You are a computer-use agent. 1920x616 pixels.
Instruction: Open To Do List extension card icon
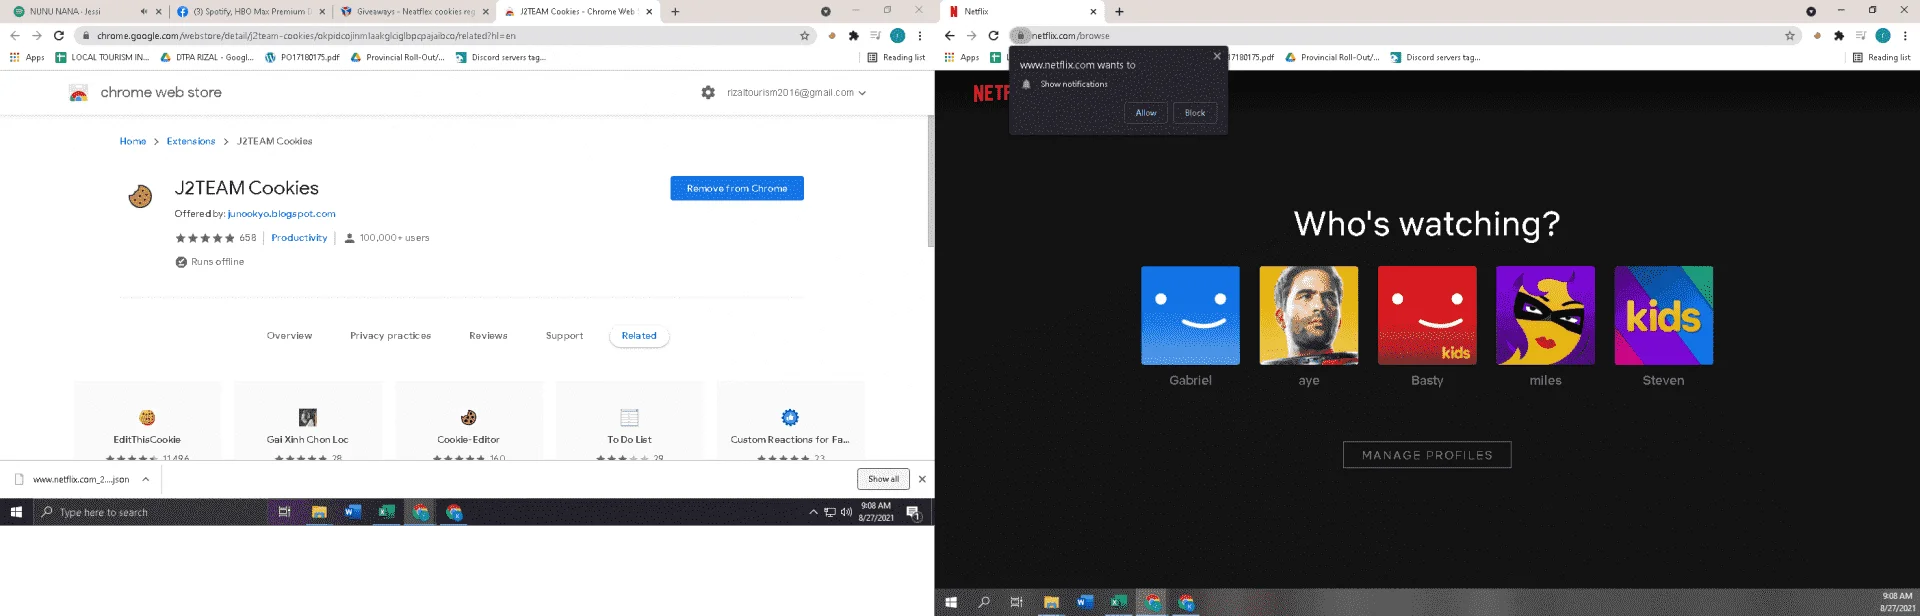point(629,417)
